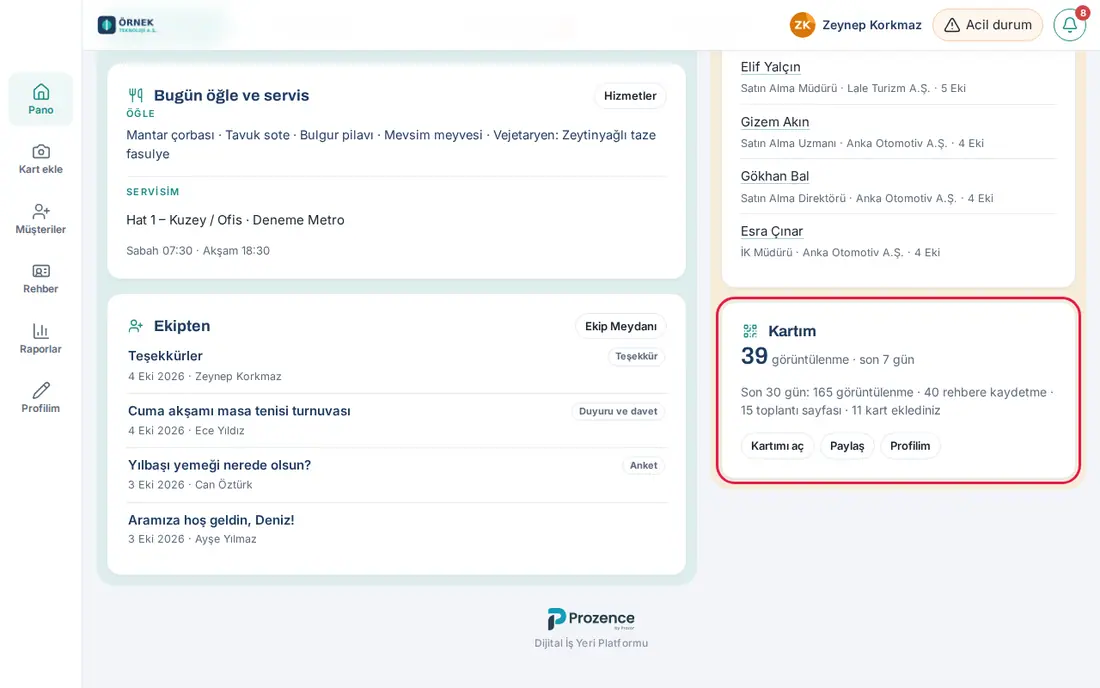Open Profilim button in Kartım card
This screenshot has height=688, width=1100.
tap(910, 446)
